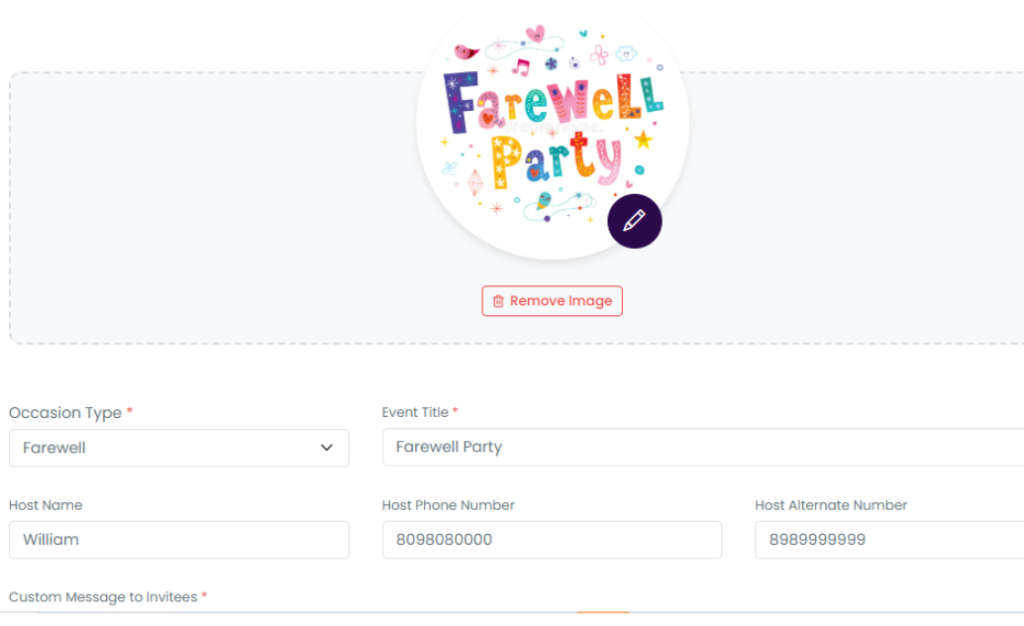Click the Host Alternate Number label
The width and height of the screenshot is (1024, 626).
click(831, 505)
